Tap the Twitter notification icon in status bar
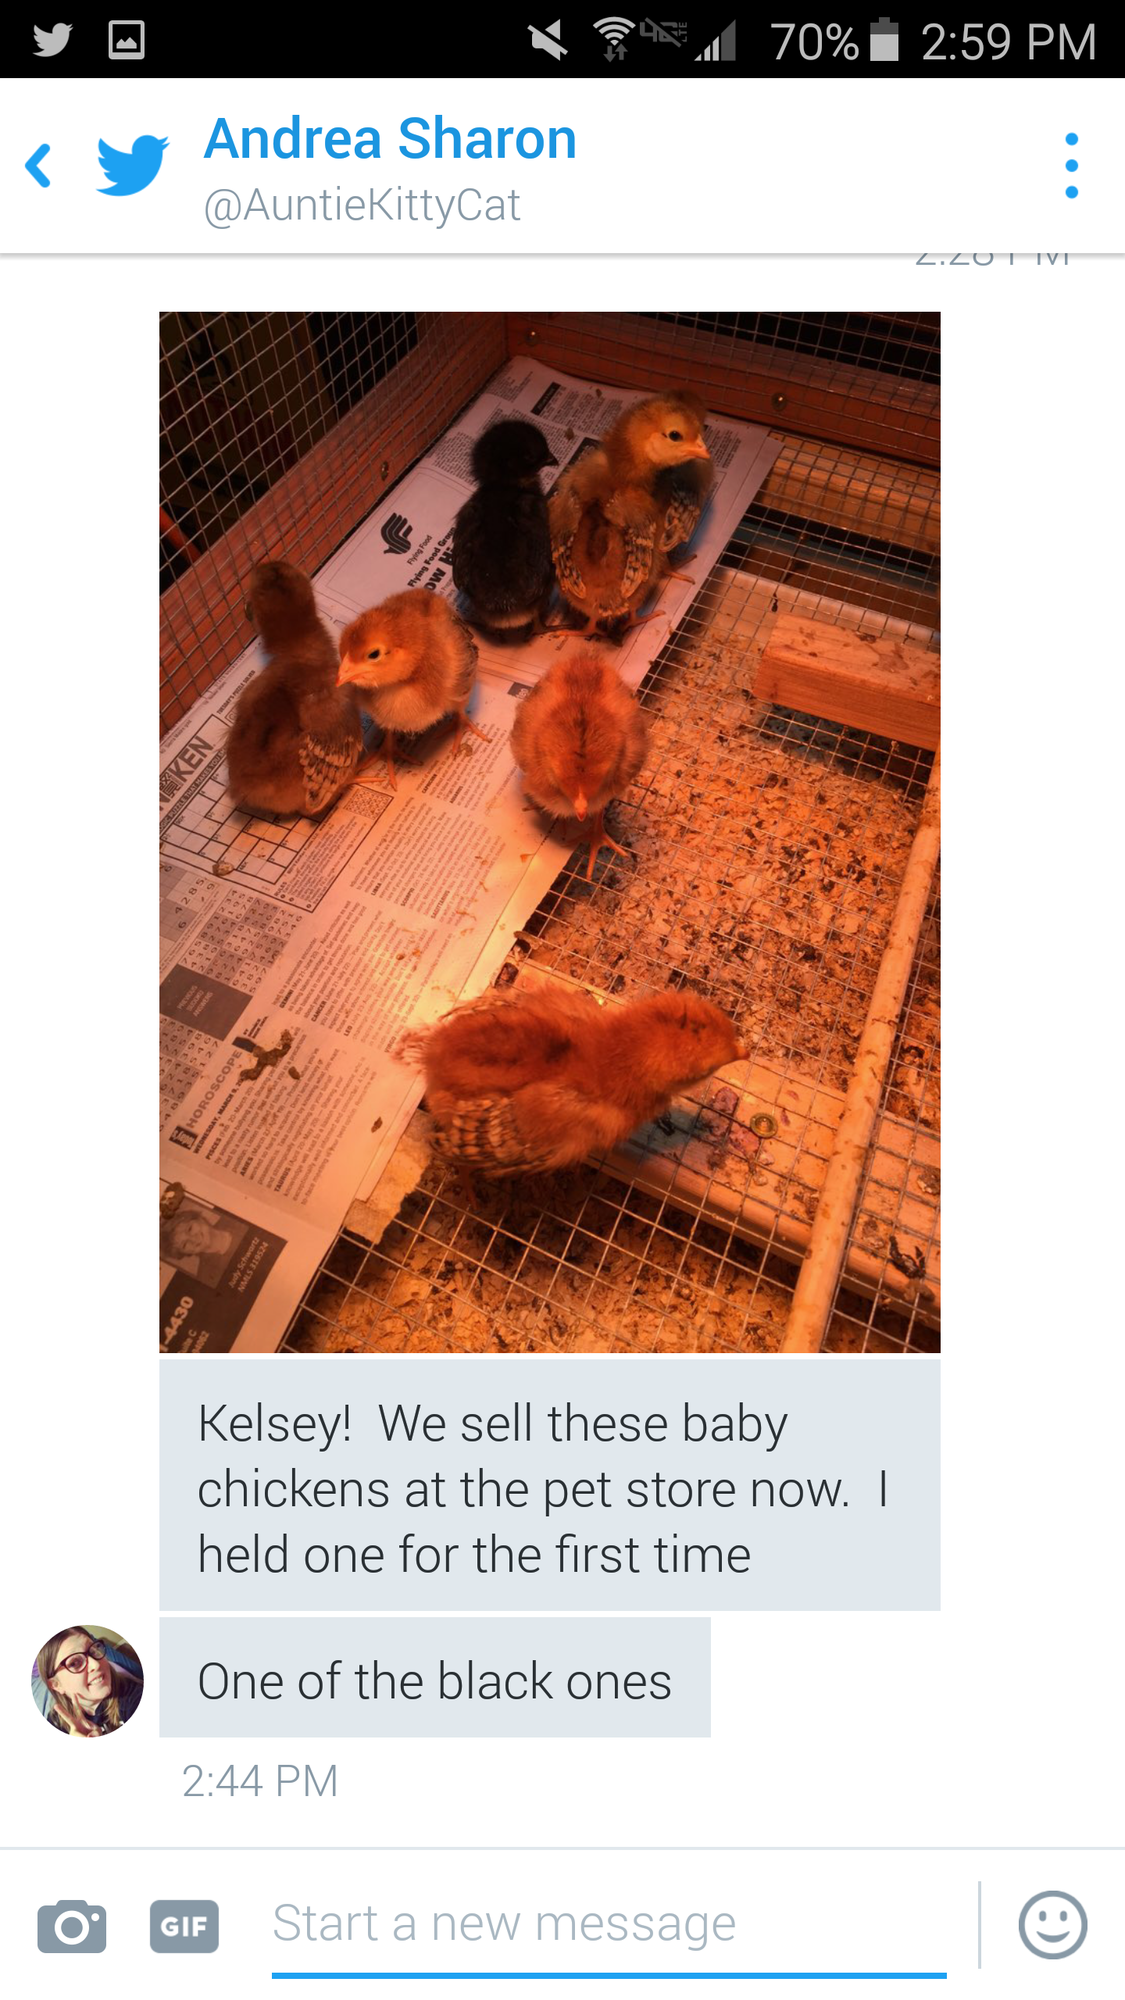Screen dimensions: 1125x2000 tap(52, 40)
